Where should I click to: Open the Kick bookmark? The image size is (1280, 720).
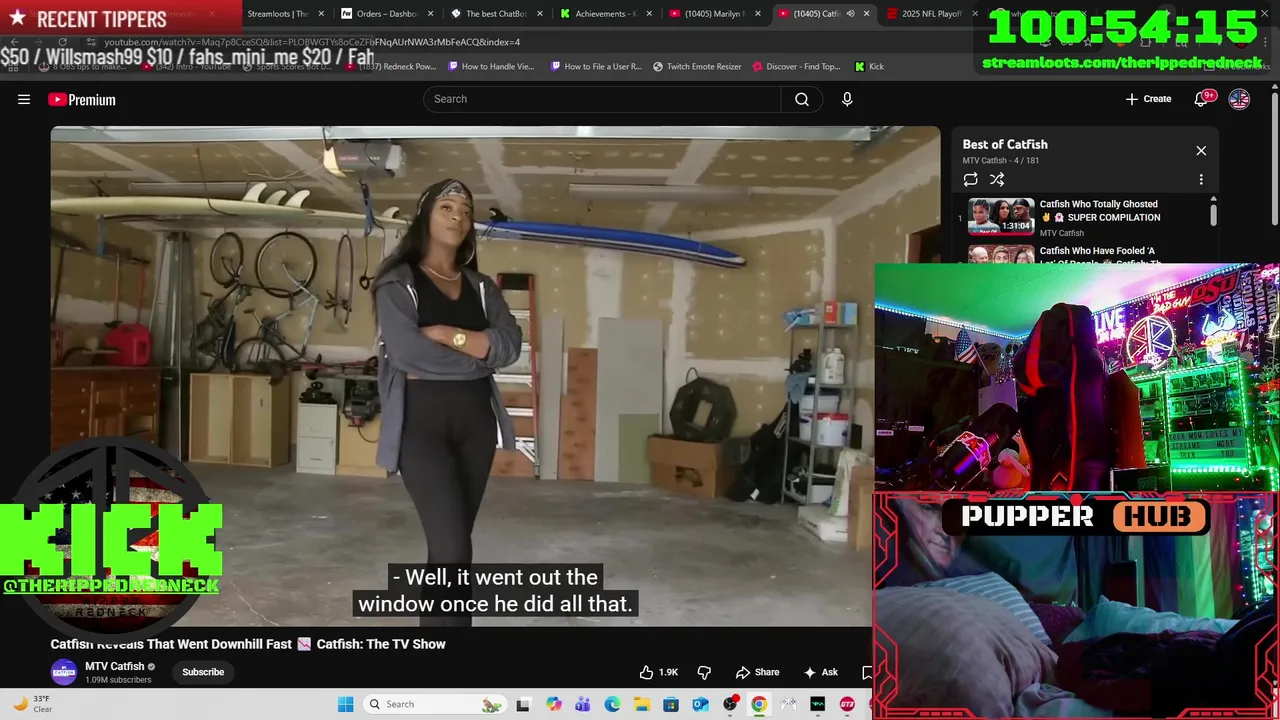pyautogui.click(x=869, y=67)
